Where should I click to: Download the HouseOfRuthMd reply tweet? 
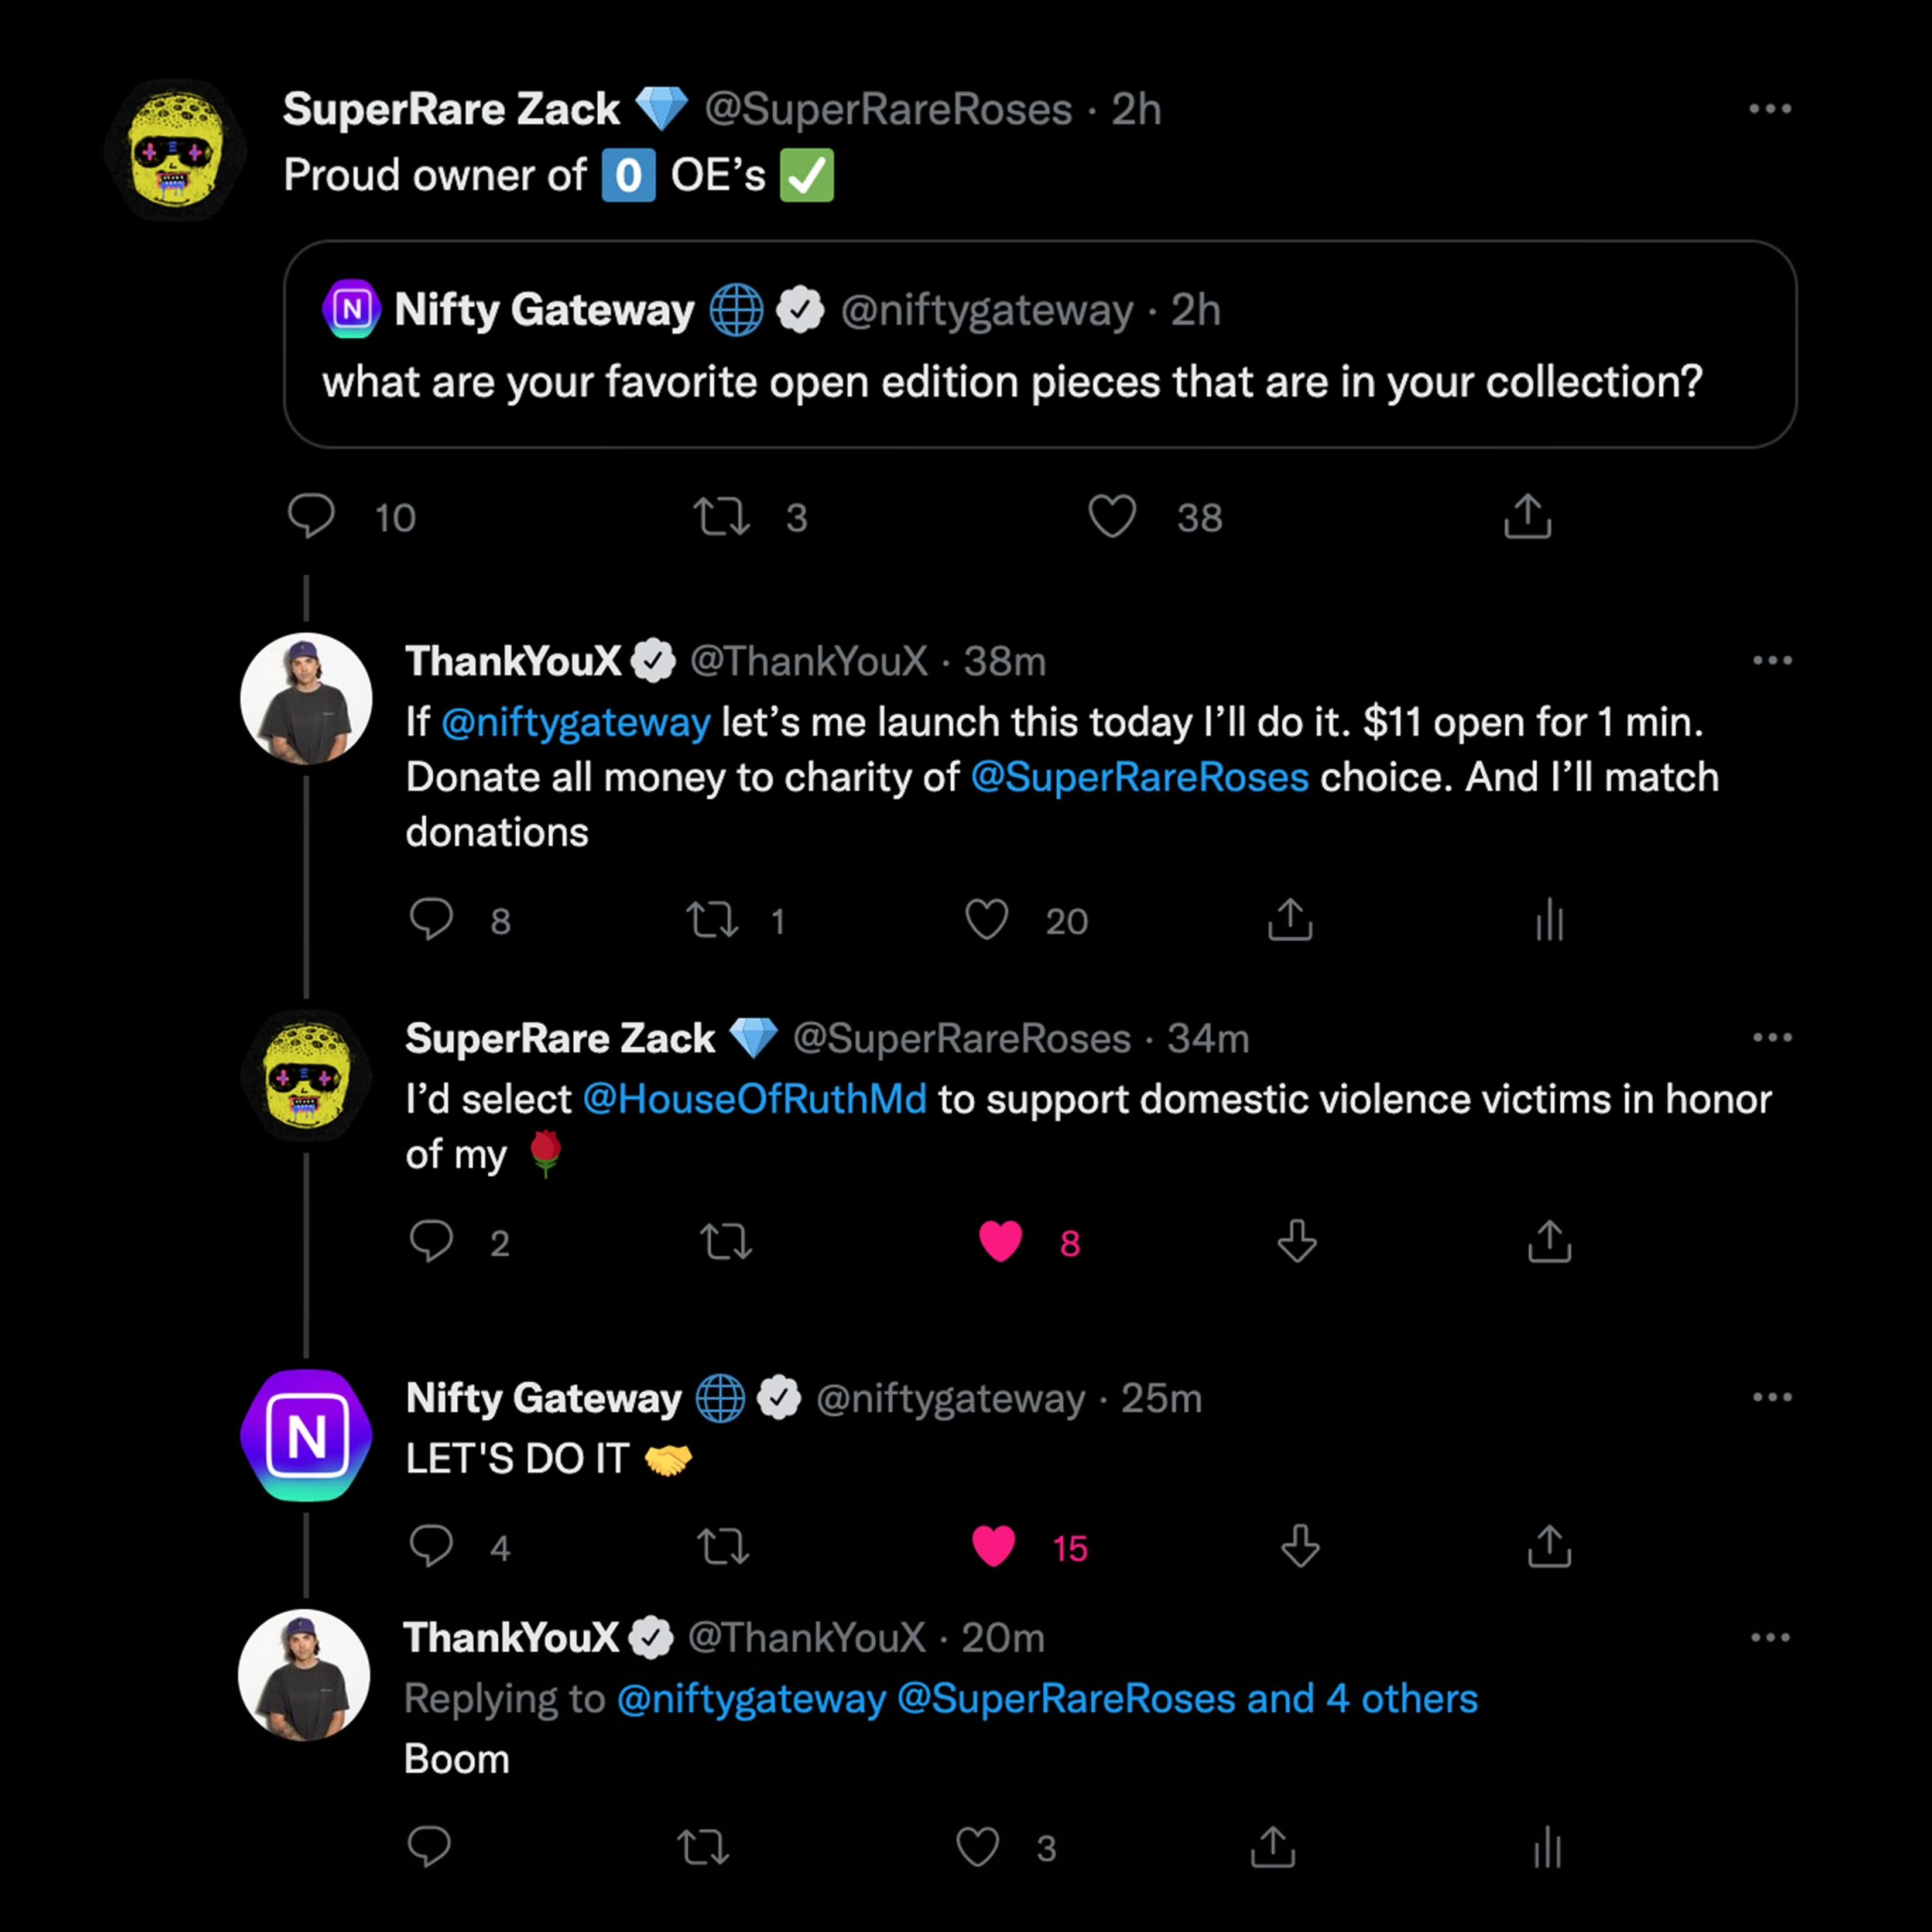1297,1242
